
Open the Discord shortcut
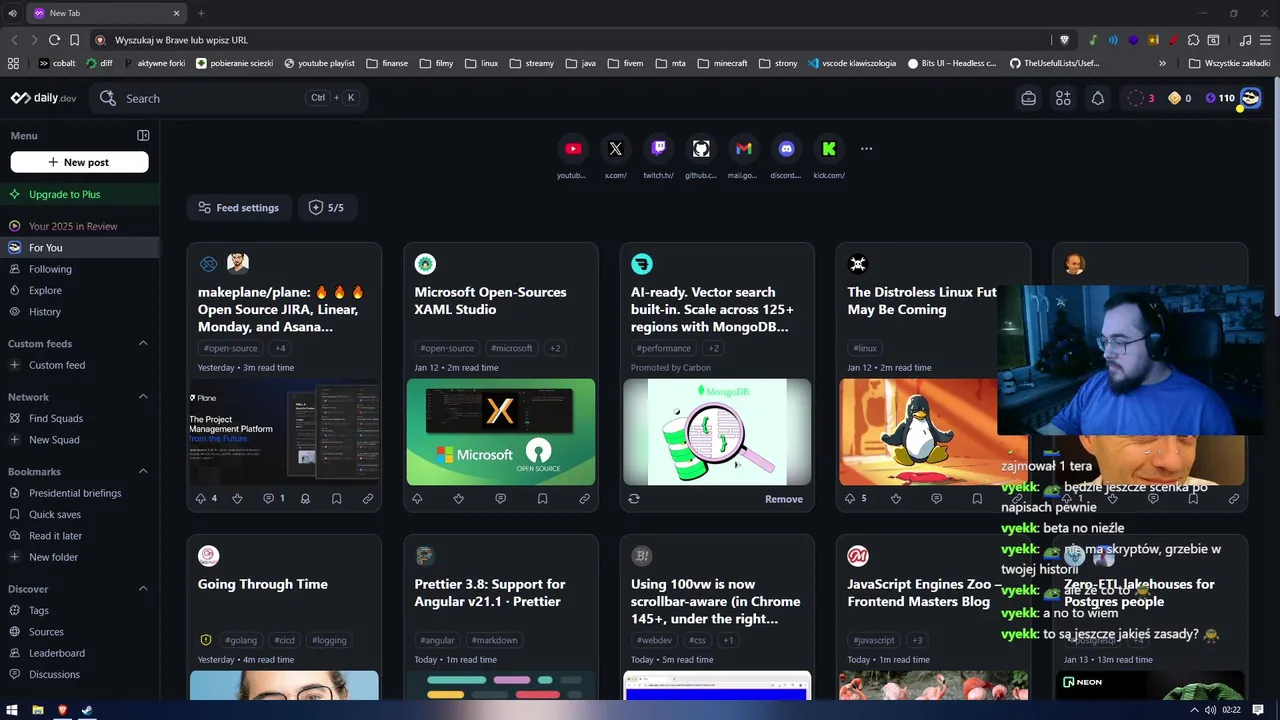point(786,148)
